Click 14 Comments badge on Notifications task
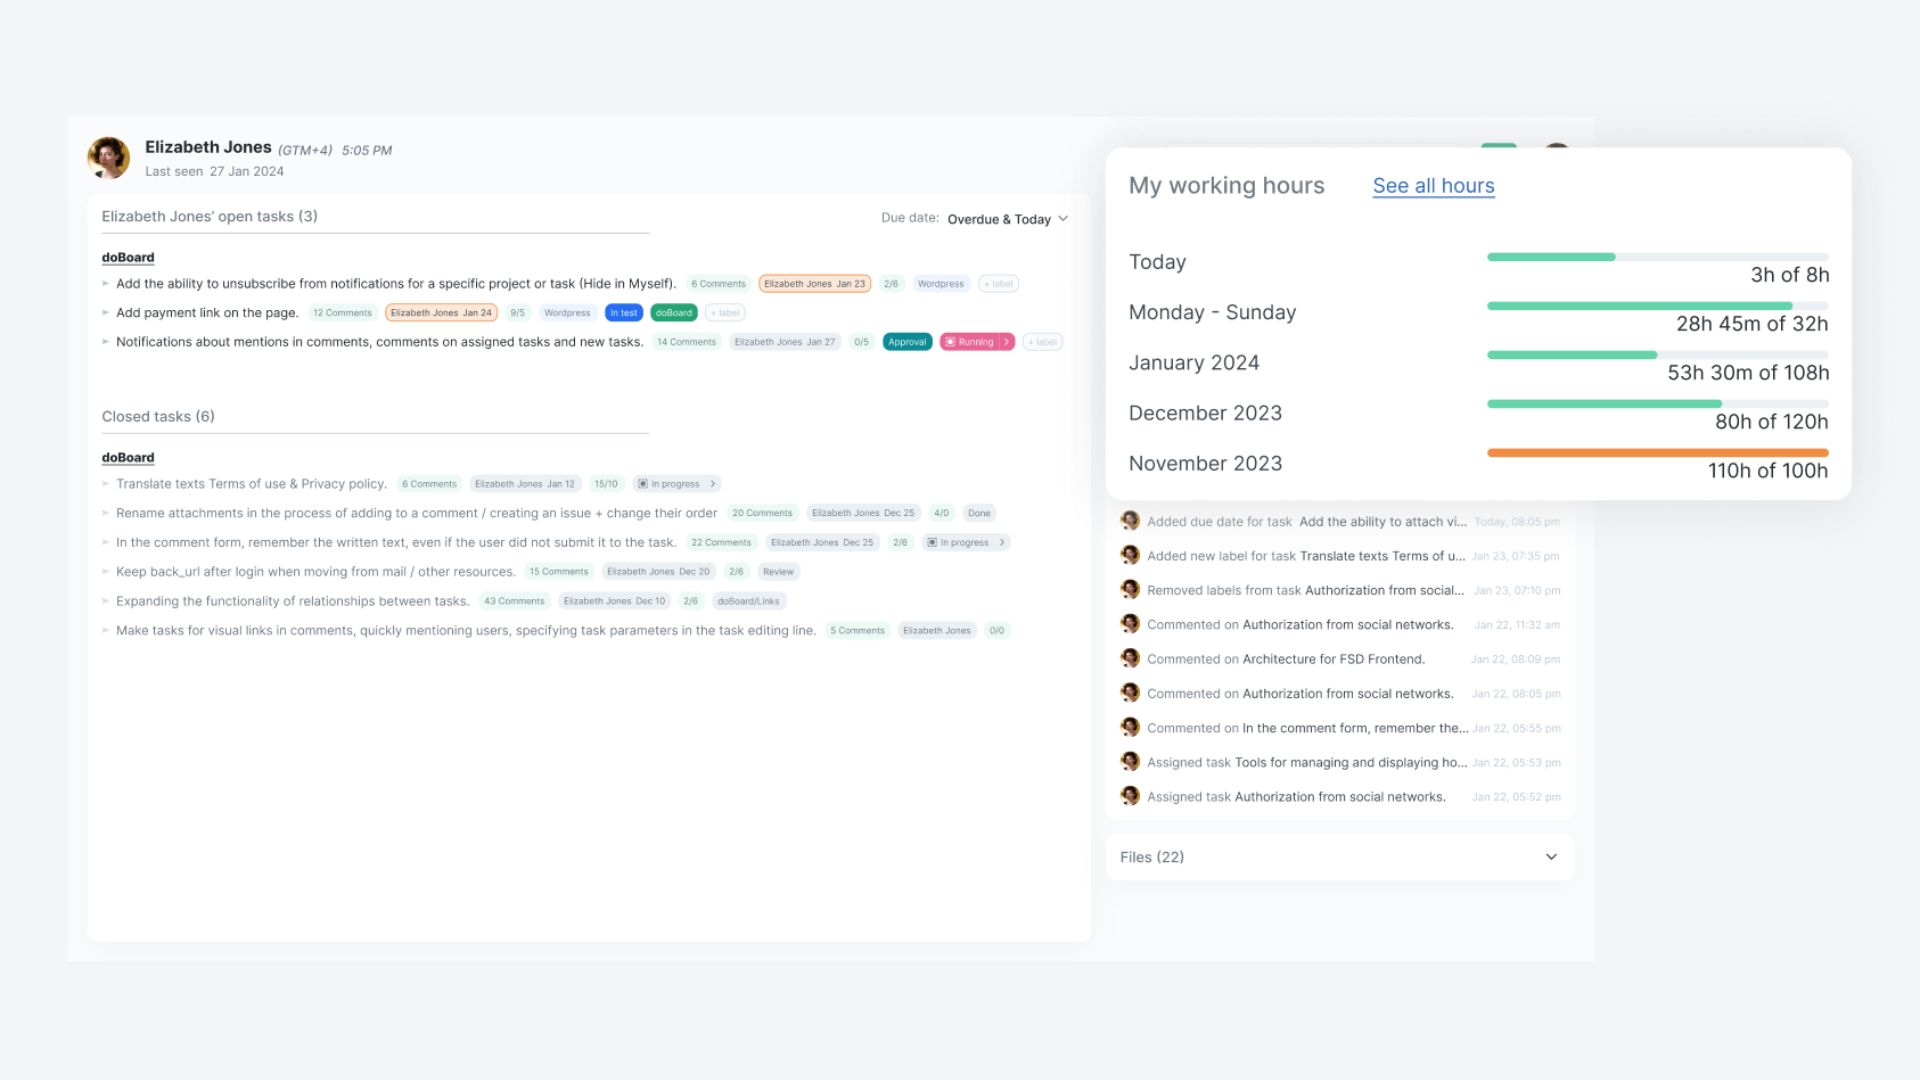This screenshot has height=1080, width=1920. (686, 342)
